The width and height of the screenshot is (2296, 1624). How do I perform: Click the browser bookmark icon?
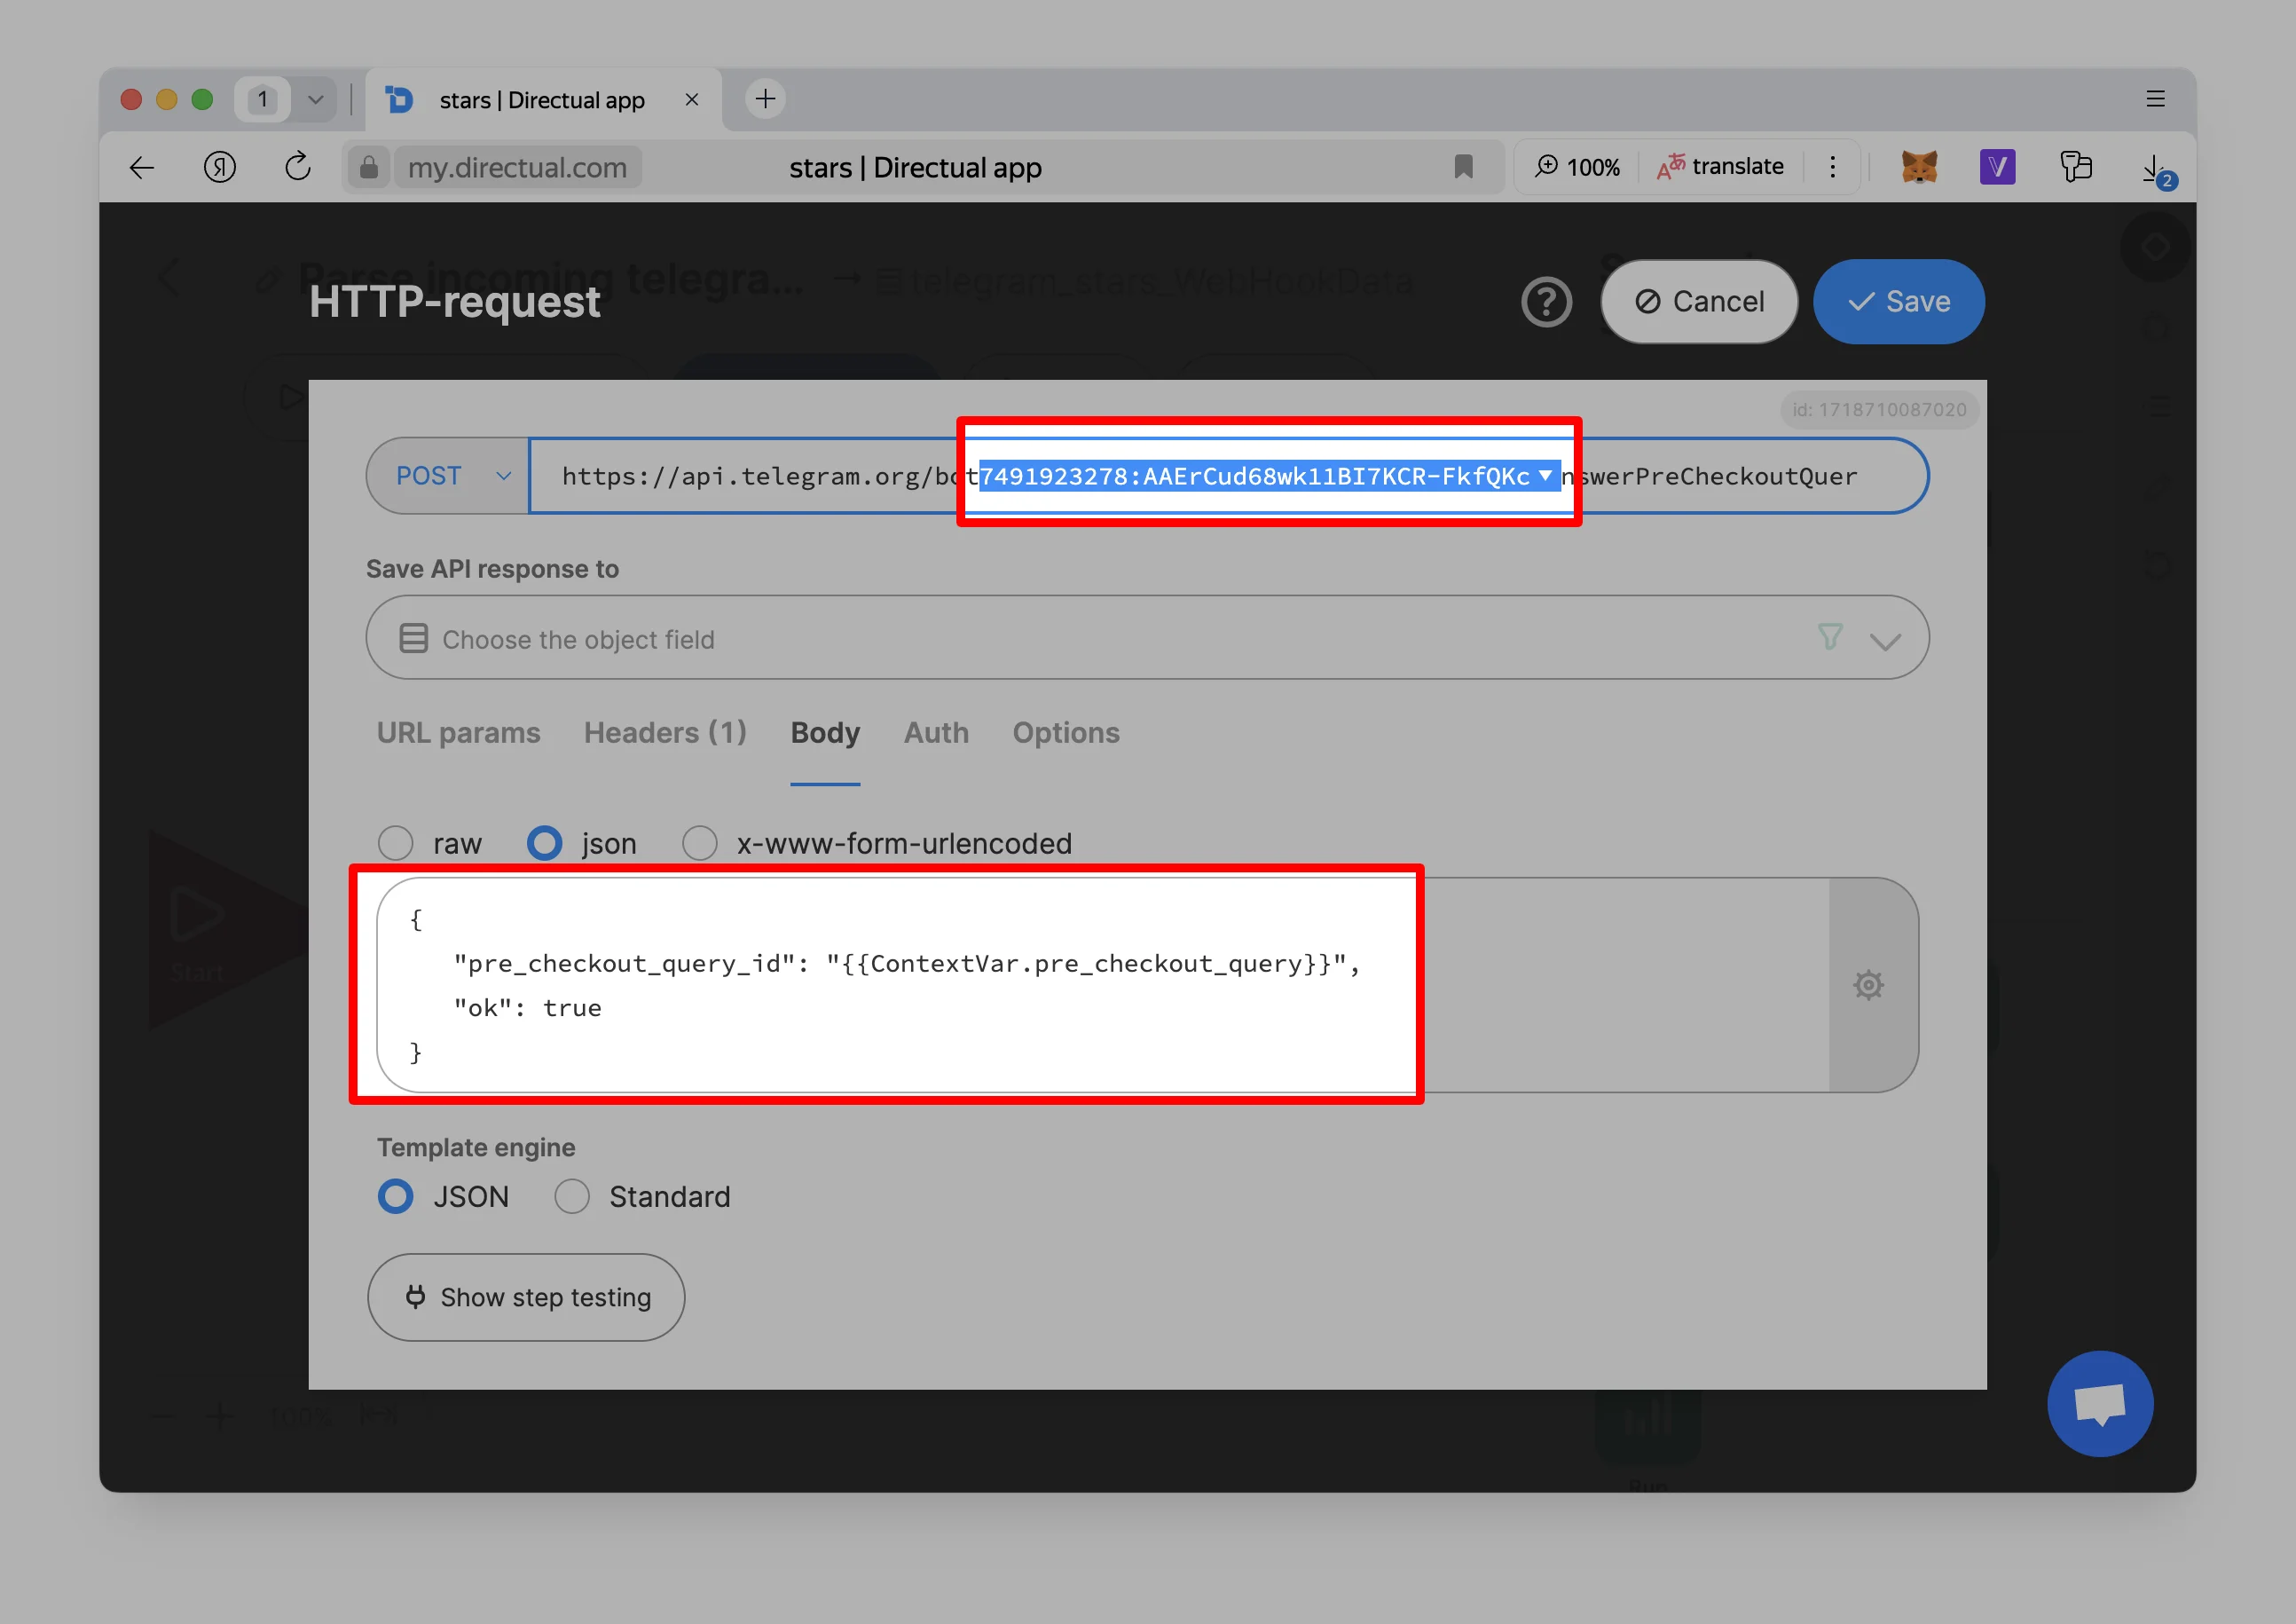click(x=1463, y=167)
